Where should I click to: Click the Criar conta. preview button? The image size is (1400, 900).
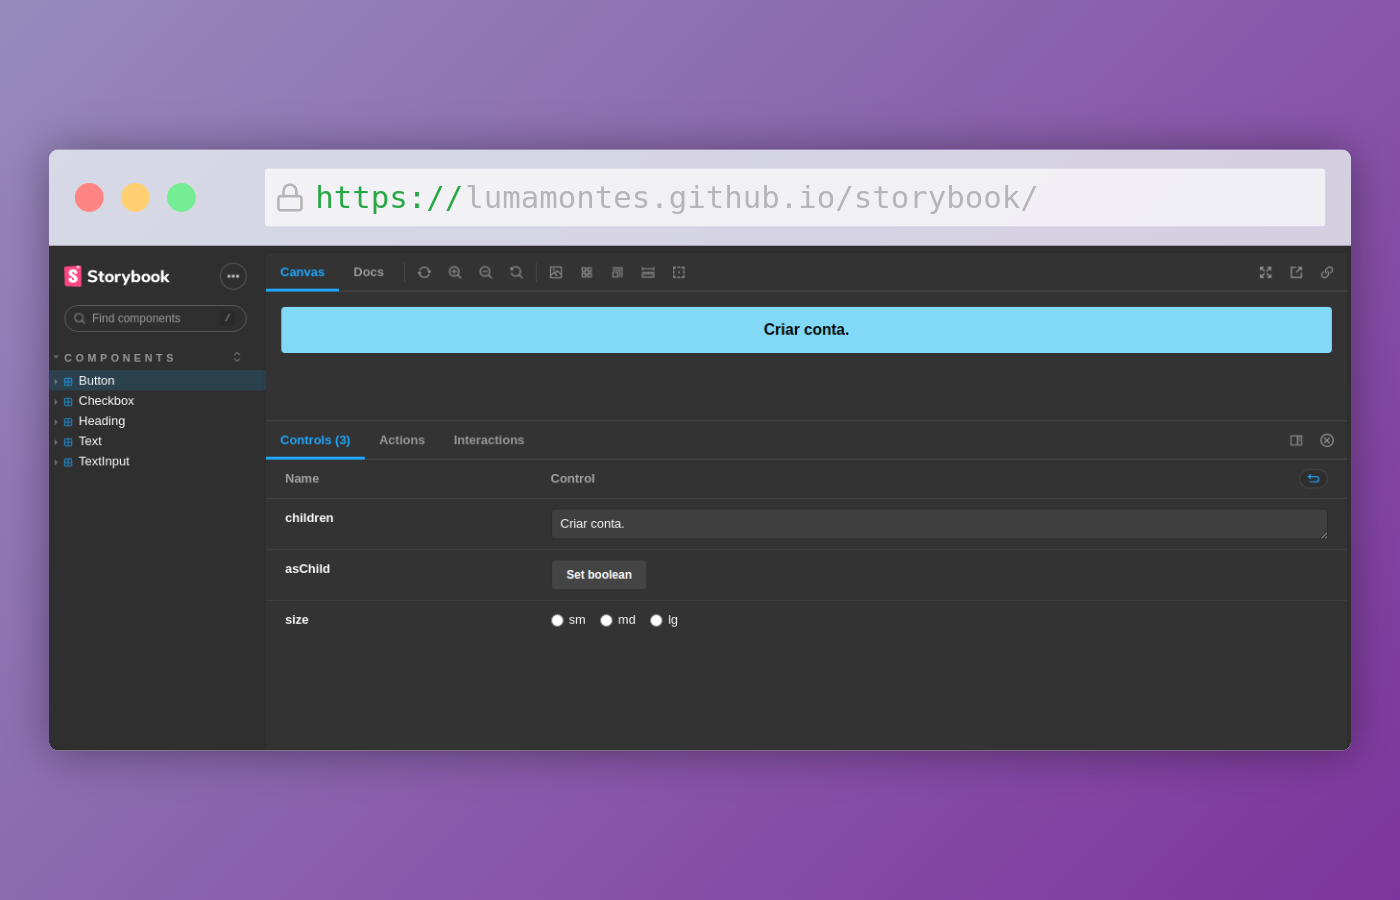[806, 330]
